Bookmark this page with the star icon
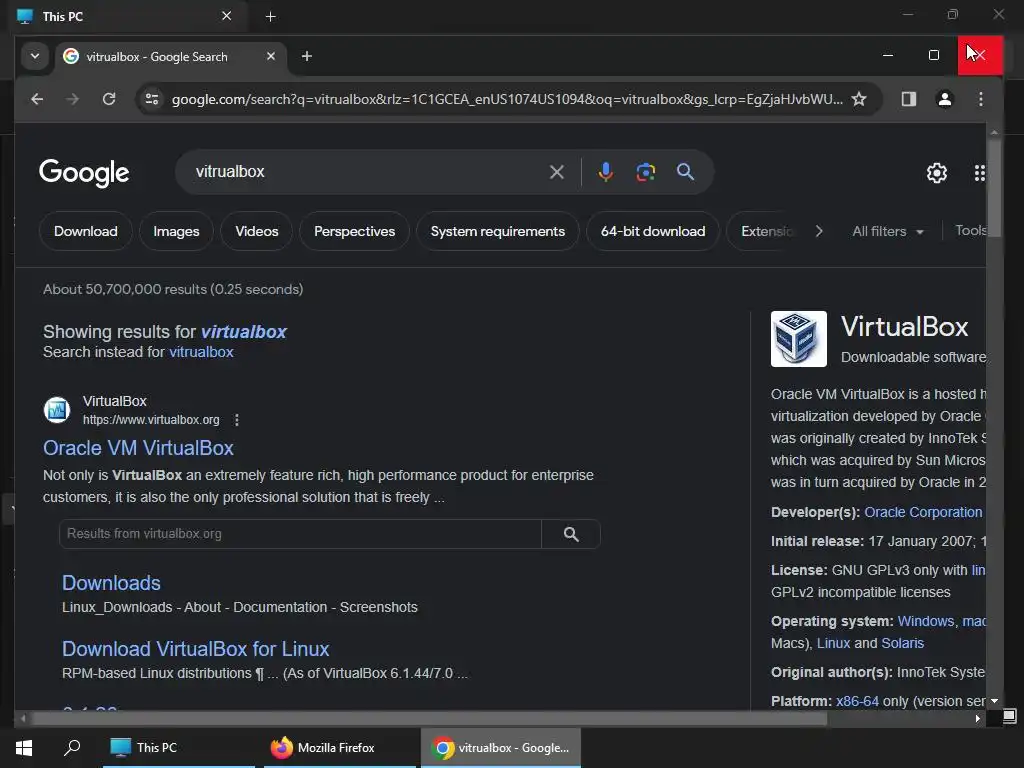 [x=859, y=99]
